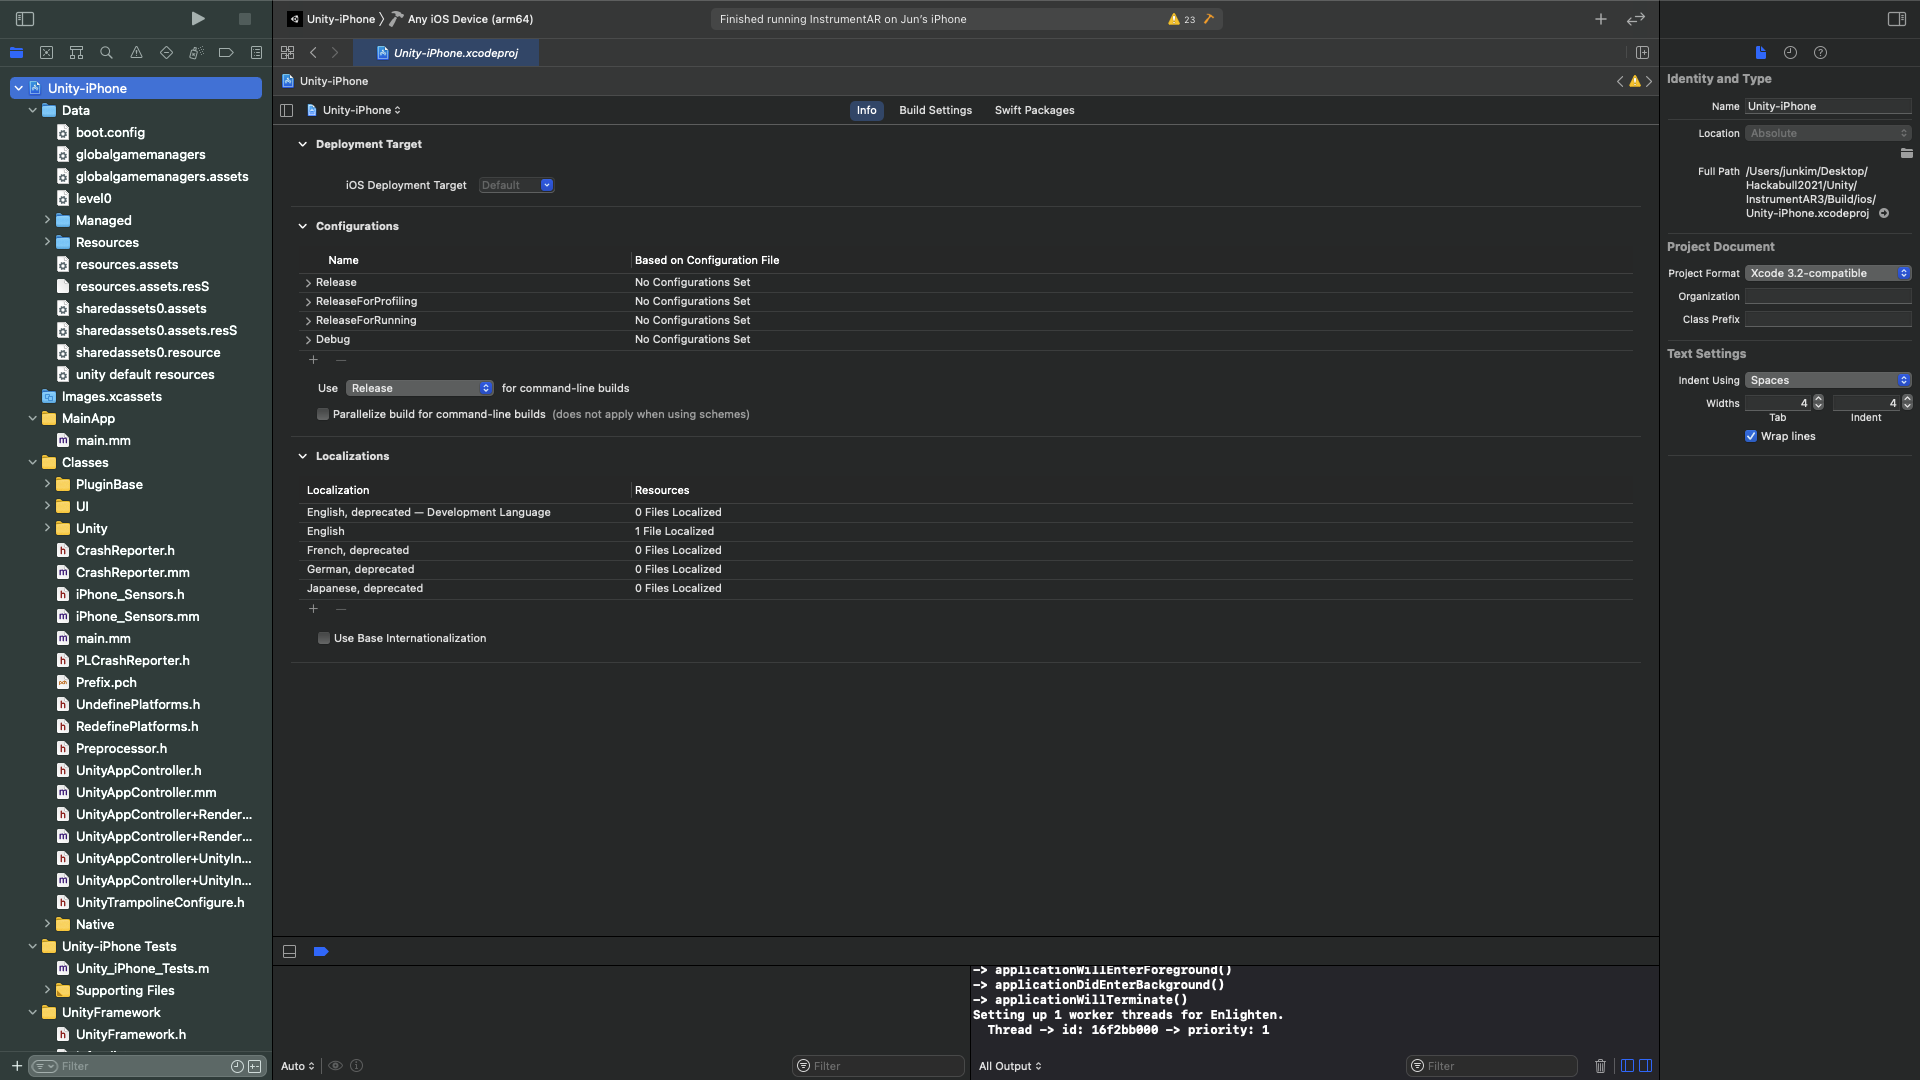The width and height of the screenshot is (1920, 1080).
Task: Open the Source Control navigator icon
Action: pyautogui.click(x=46, y=52)
